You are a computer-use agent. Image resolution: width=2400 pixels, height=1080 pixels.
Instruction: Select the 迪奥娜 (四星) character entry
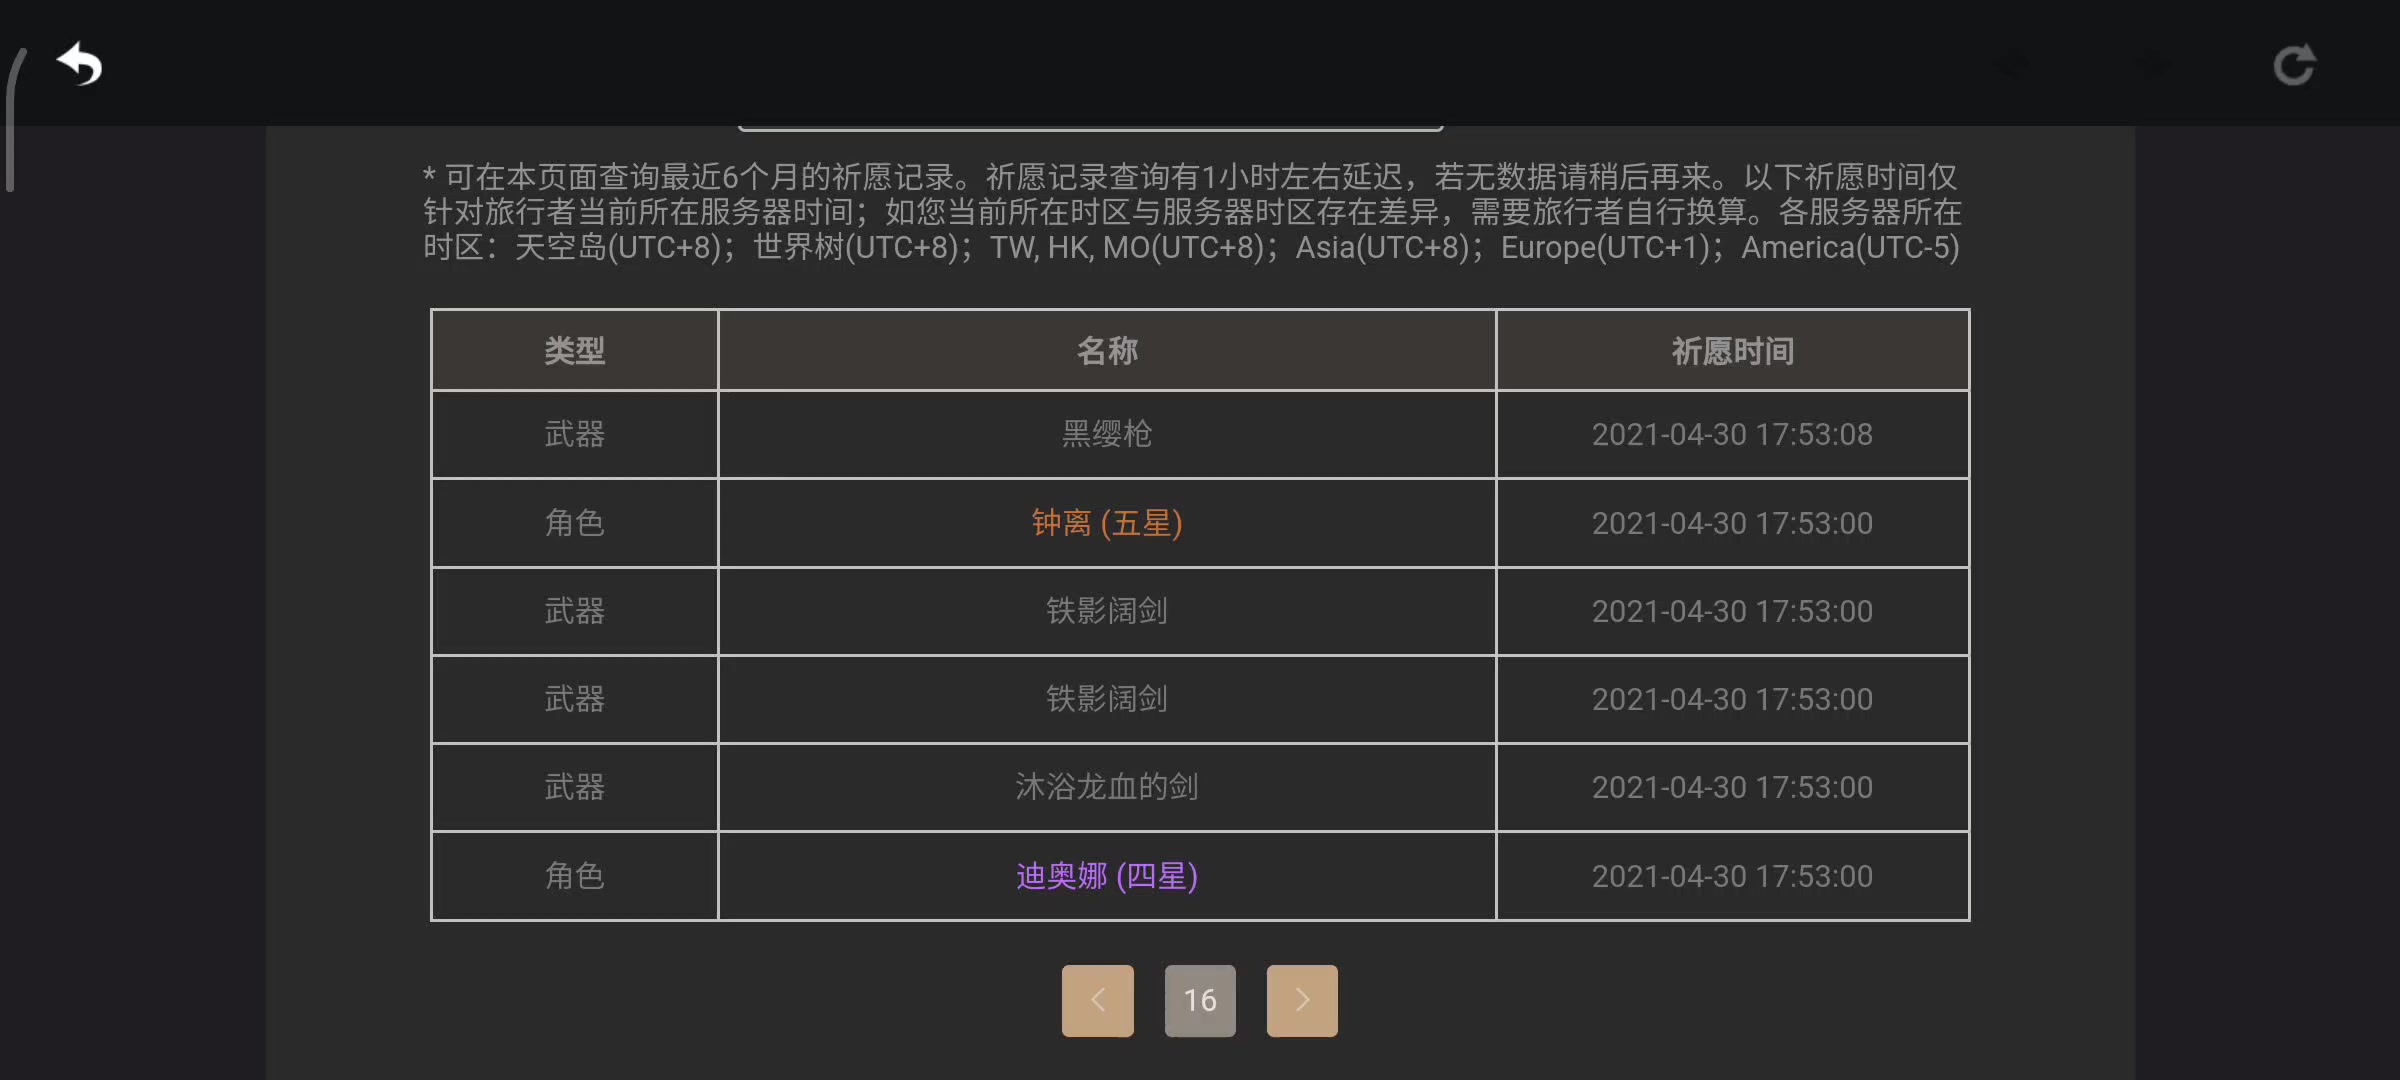1107,876
